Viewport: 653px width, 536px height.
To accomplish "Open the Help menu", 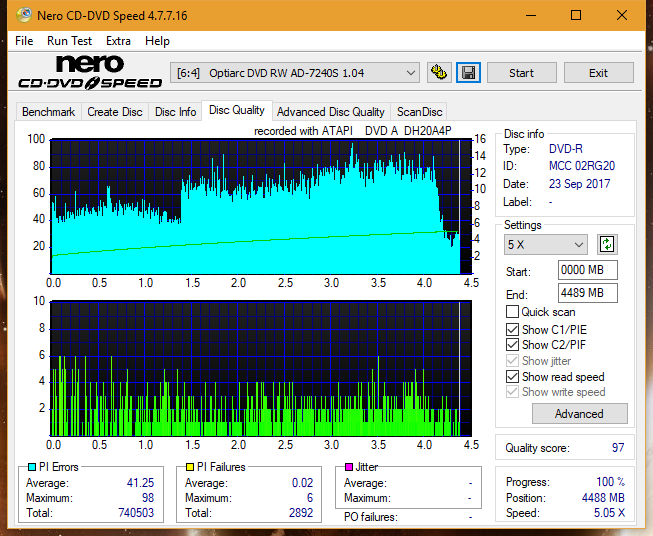I will (x=157, y=41).
